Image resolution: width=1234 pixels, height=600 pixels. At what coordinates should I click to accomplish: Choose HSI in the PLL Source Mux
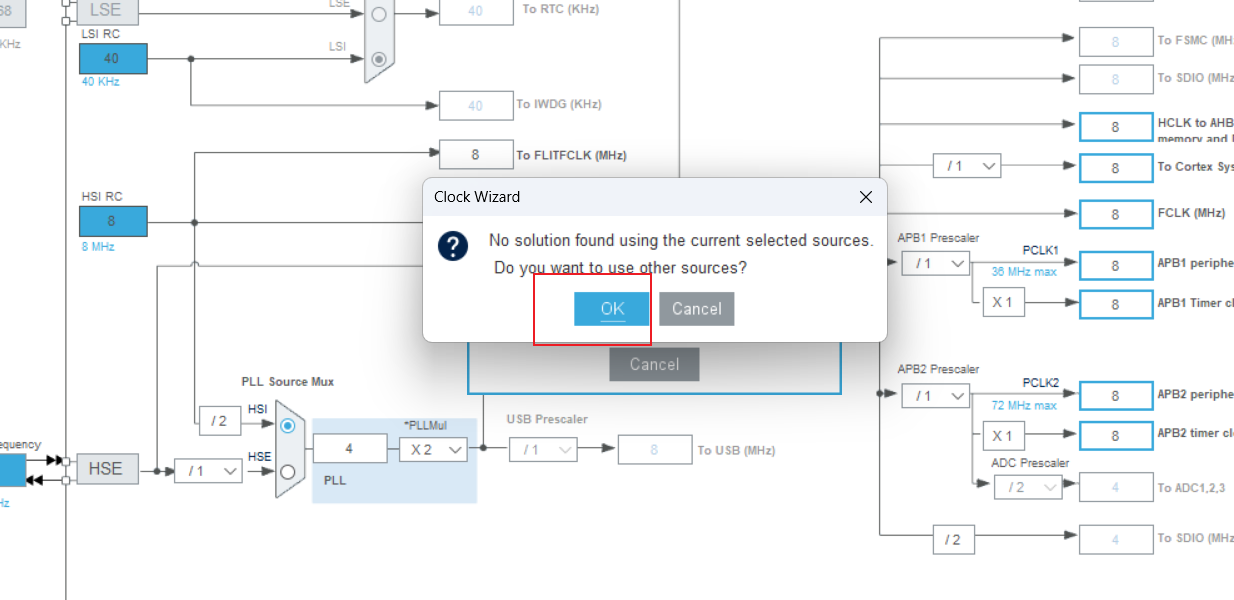(x=288, y=425)
